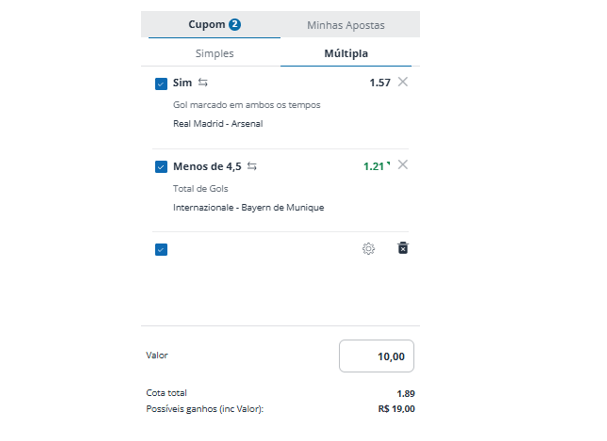Viewport: 607px width, 441px height.
Task: Remove the Internazionale - Bayern de Munique bet
Action: click(x=403, y=165)
